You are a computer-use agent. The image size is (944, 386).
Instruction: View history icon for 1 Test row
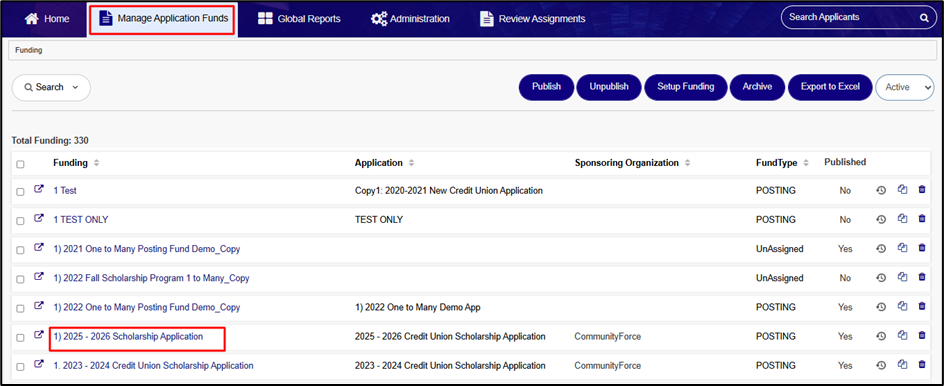click(881, 190)
